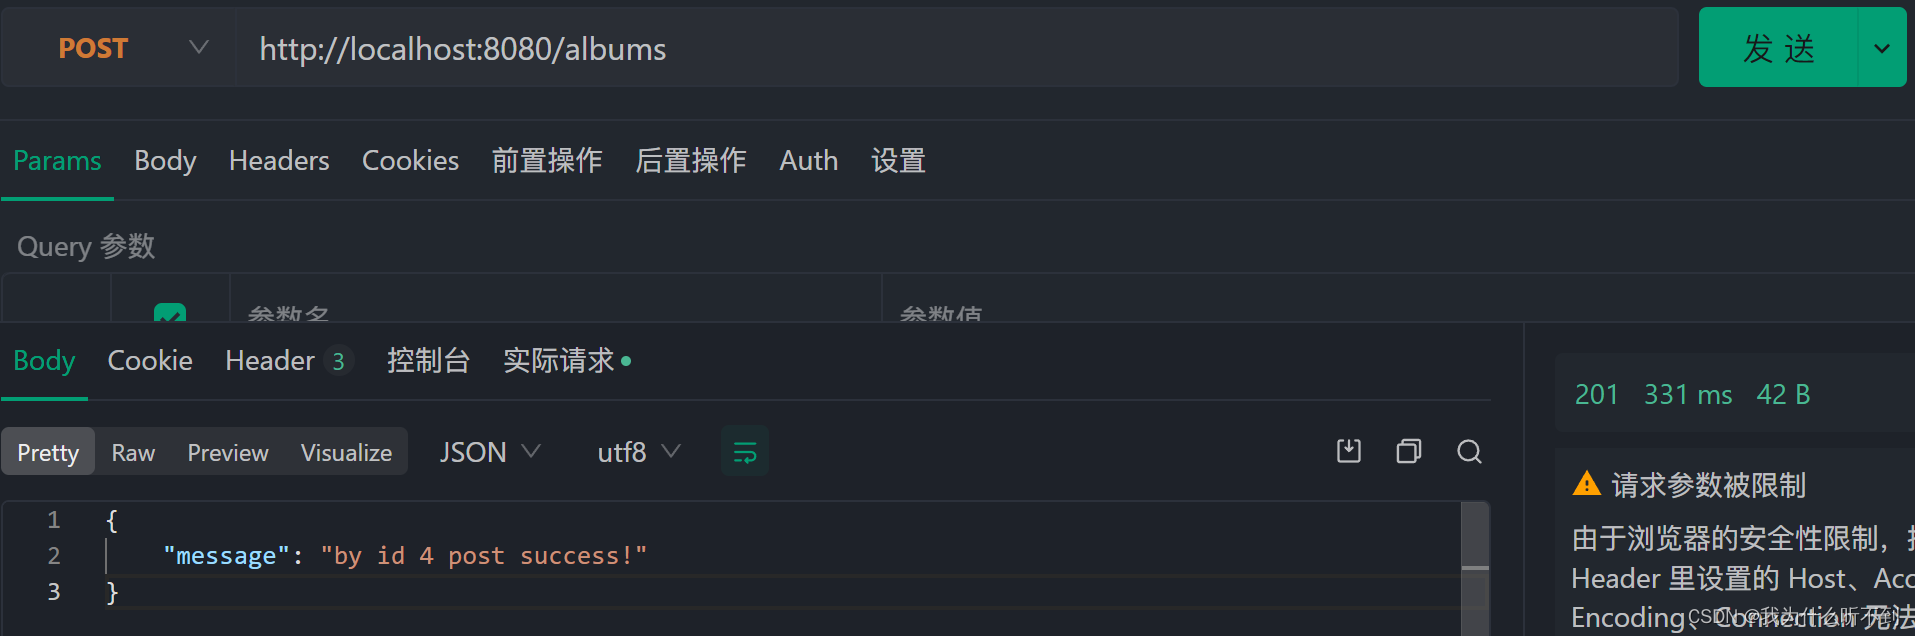The width and height of the screenshot is (1915, 636).
Task: Expand the send button options chevron
Action: 1880,47
